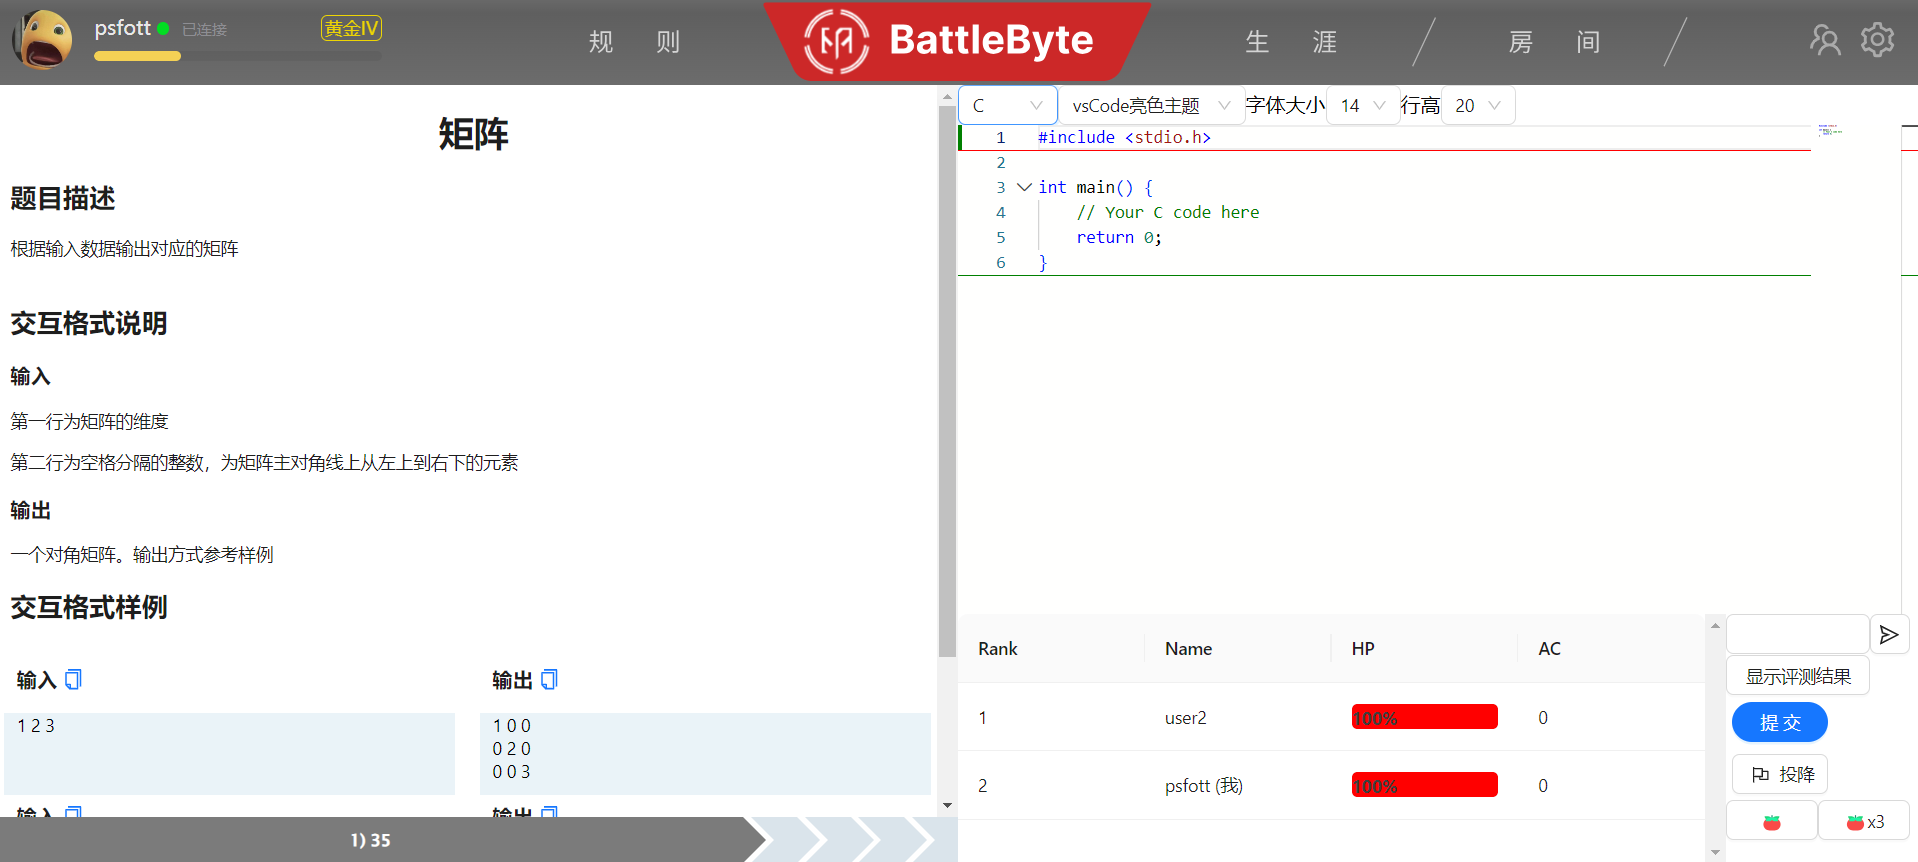Image resolution: width=1918 pixels, height=862 pixels.
Task: Collapse the main() function code fold
Action: point(1024,187)
